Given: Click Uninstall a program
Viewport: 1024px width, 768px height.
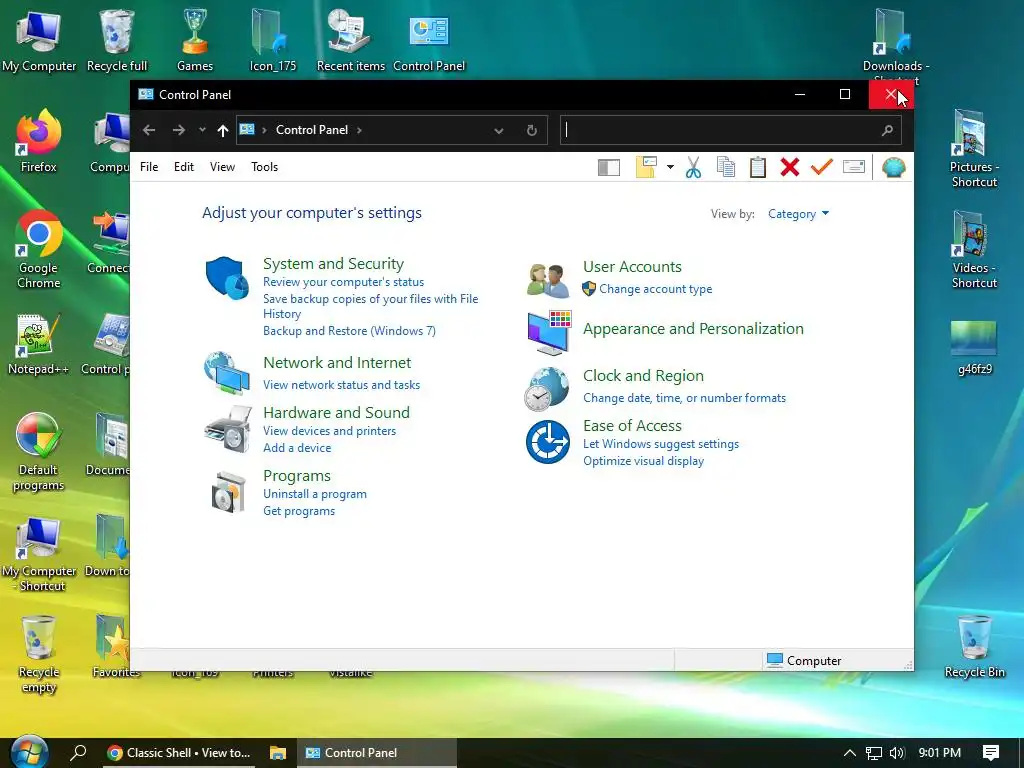Looking at the screenshot, I should (x=315, y=494).
